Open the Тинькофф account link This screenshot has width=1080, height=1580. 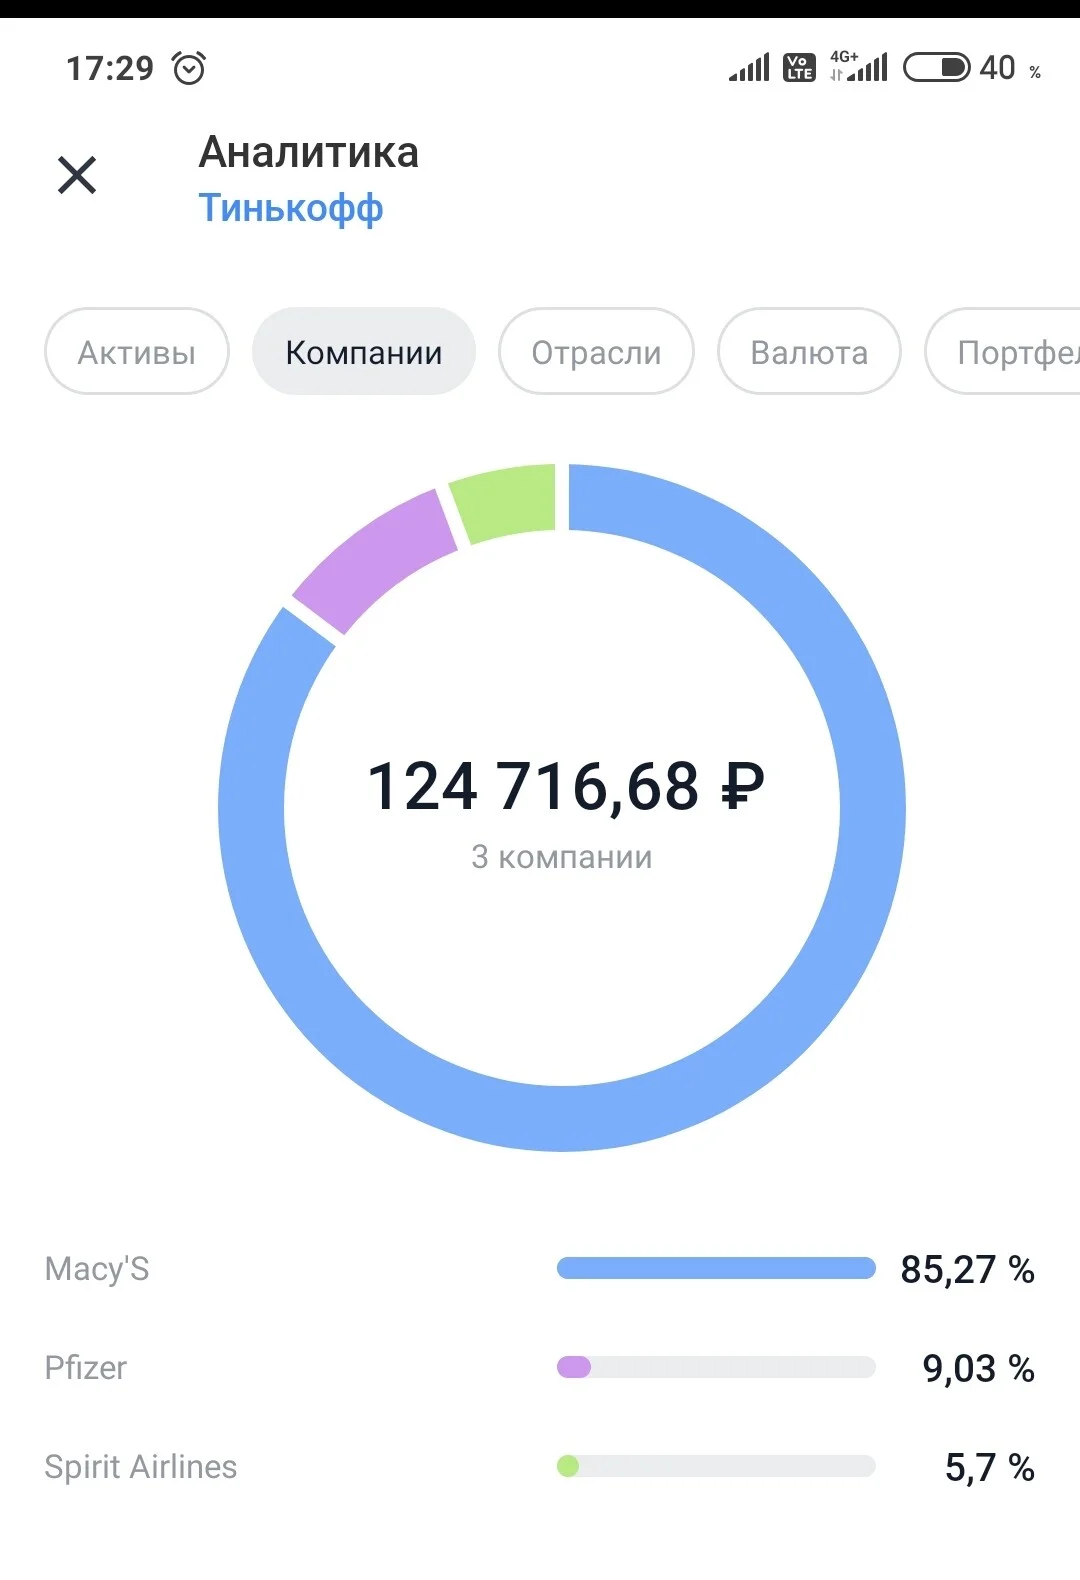click(291, 208)
